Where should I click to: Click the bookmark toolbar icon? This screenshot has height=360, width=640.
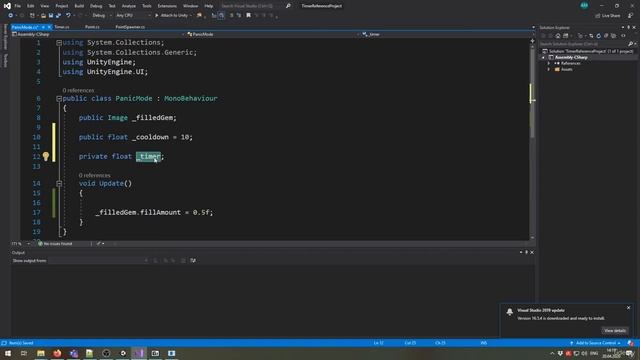pos(248,16)
